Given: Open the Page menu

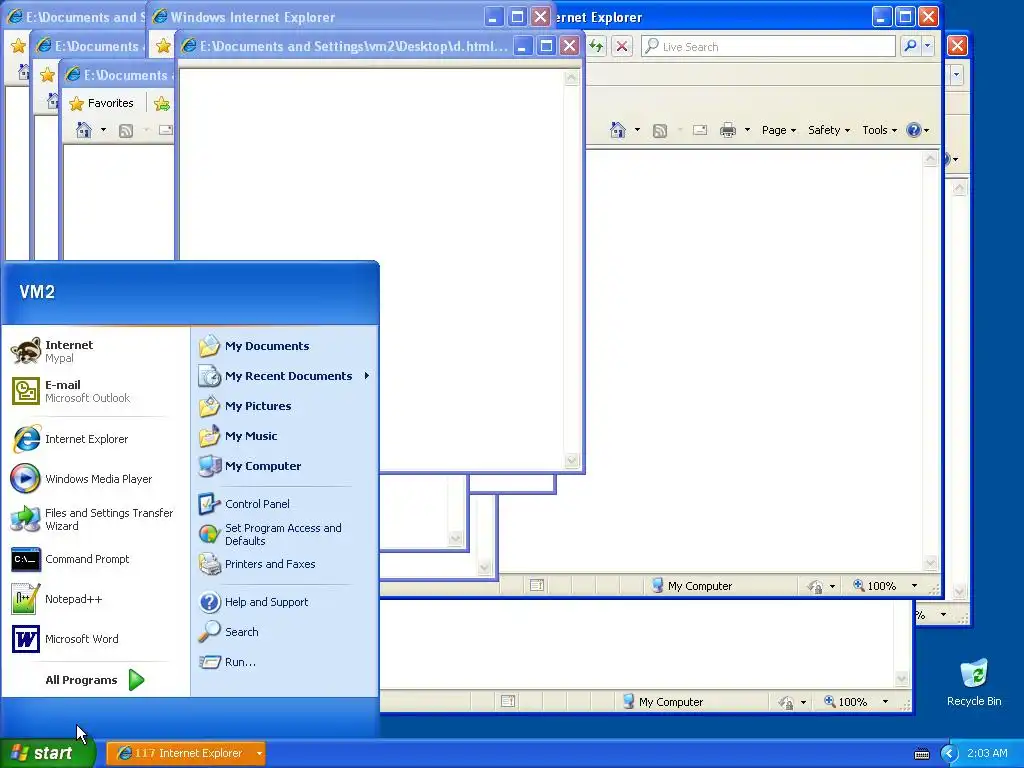Looking at the screenshot, I should pyautogui.click(x=779, y=130).
